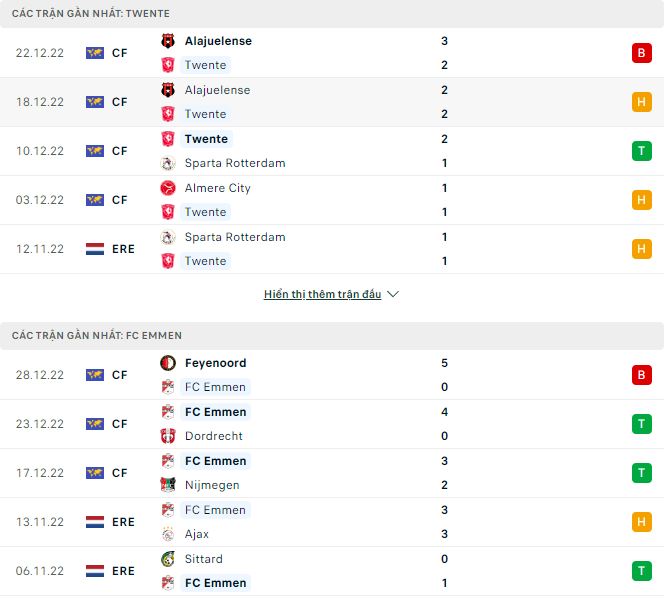Click the green T badge for Dordrecht match
Image resolution: width=666 pixels, height=600 pixels.
point(641,424)
